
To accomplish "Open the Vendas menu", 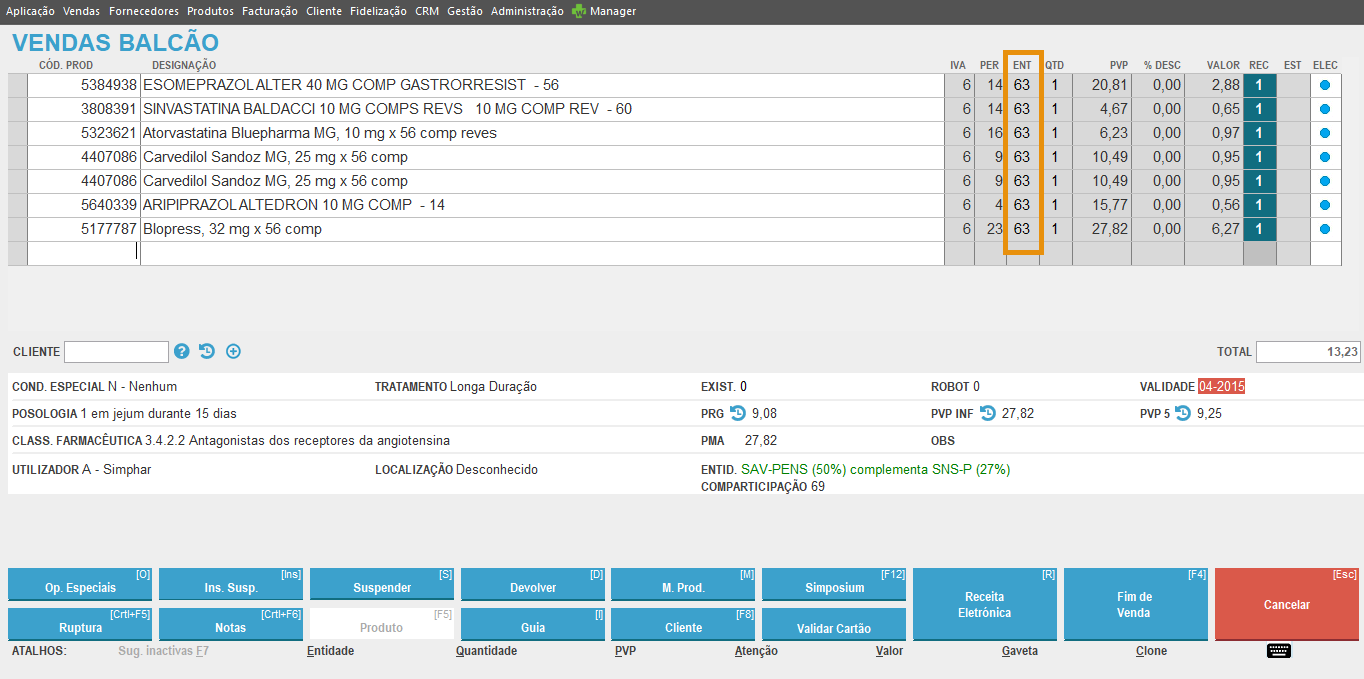I will (81, 11).
